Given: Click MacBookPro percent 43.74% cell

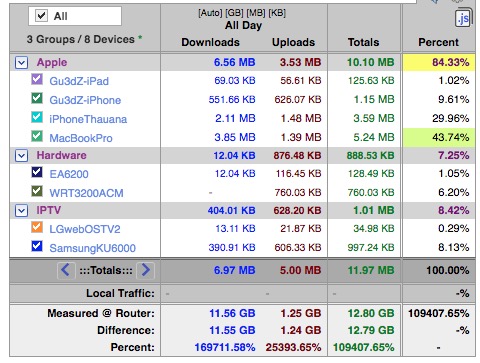Looking at the screenshot, I should coord(439,137).
